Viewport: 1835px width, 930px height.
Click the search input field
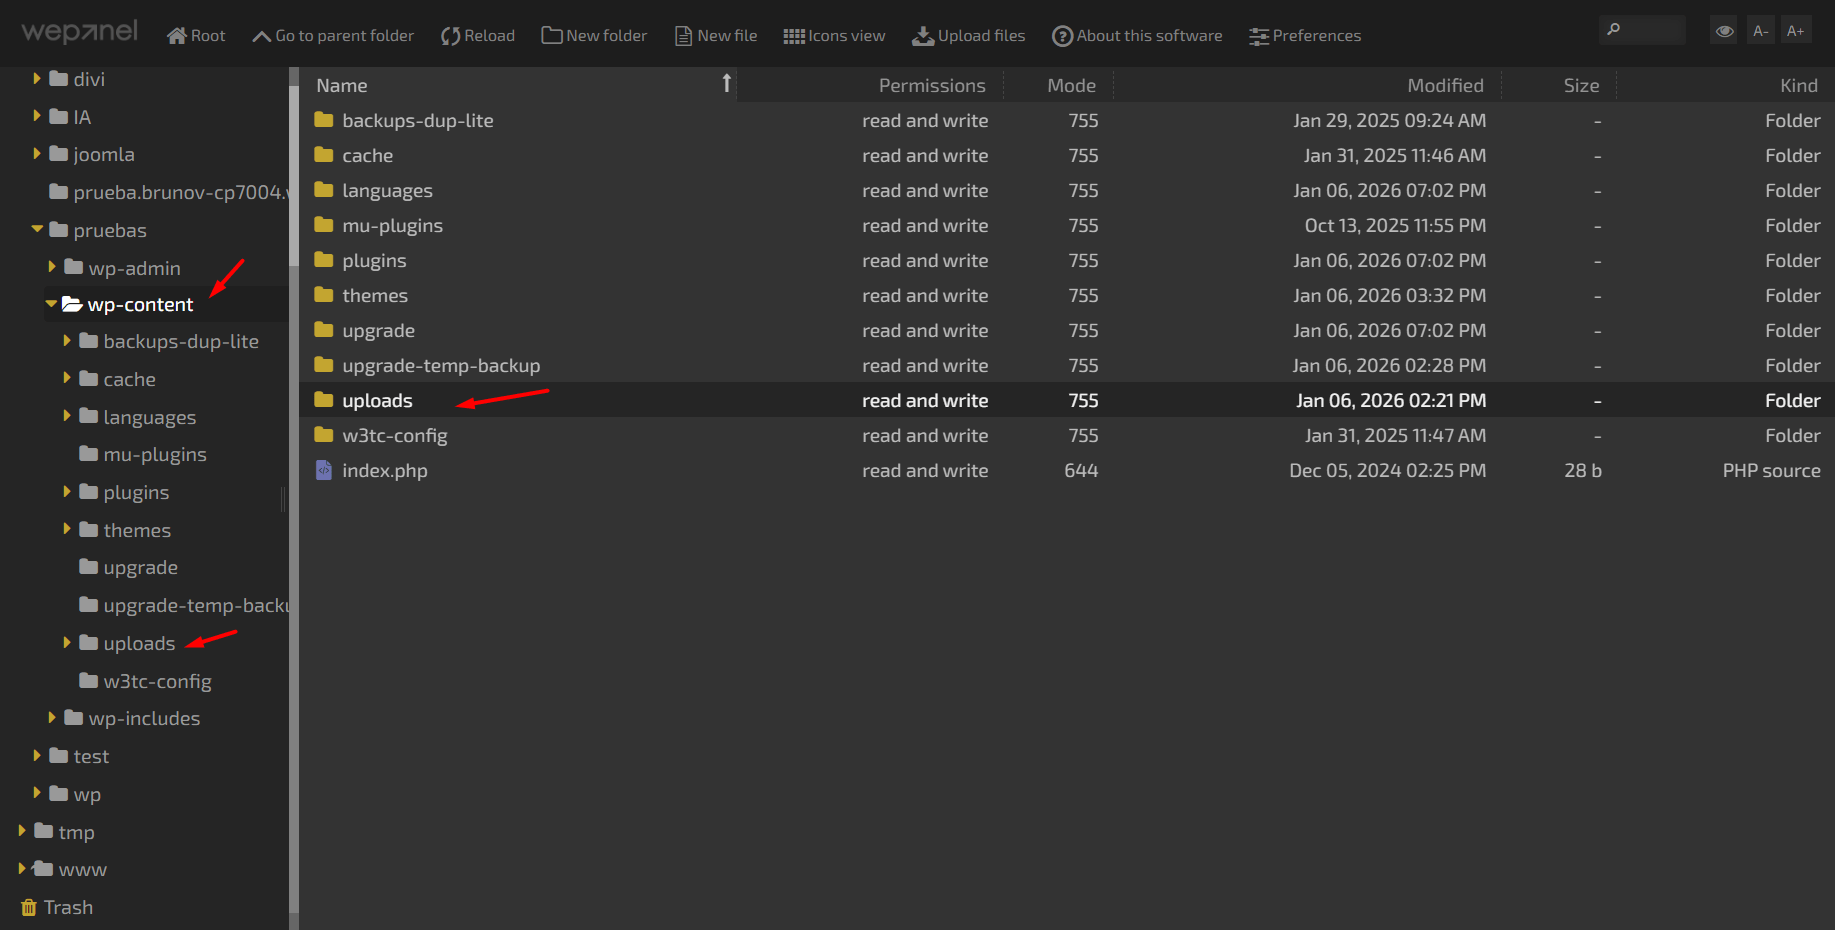click(1650, 30)
